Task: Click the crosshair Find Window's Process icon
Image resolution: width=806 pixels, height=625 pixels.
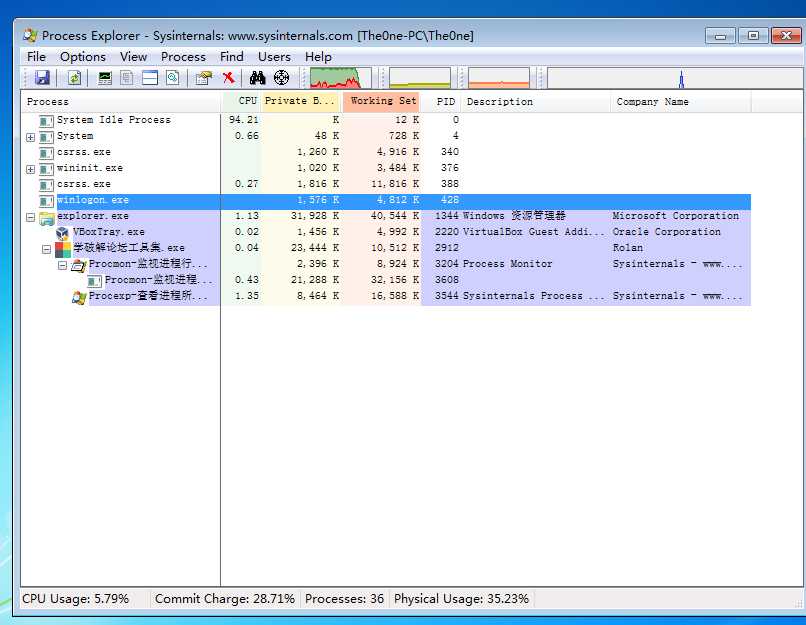Action: [281, 78]
